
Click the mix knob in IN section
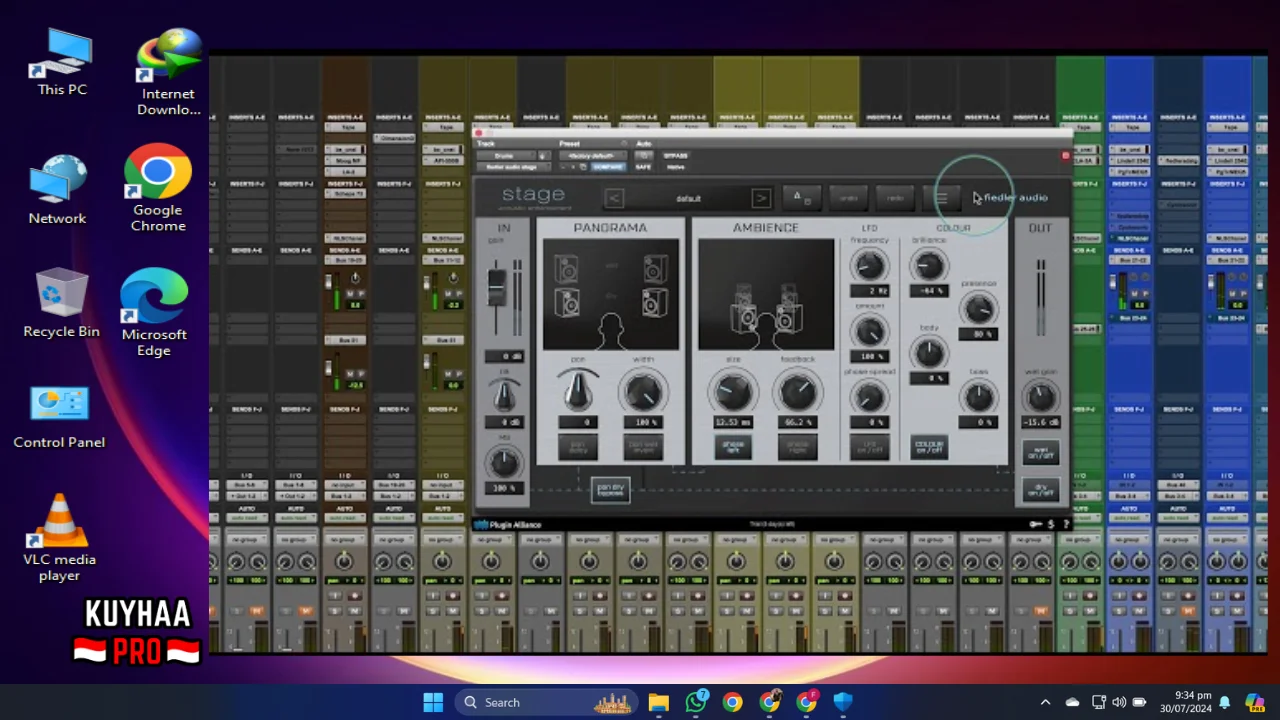(504, 463)
